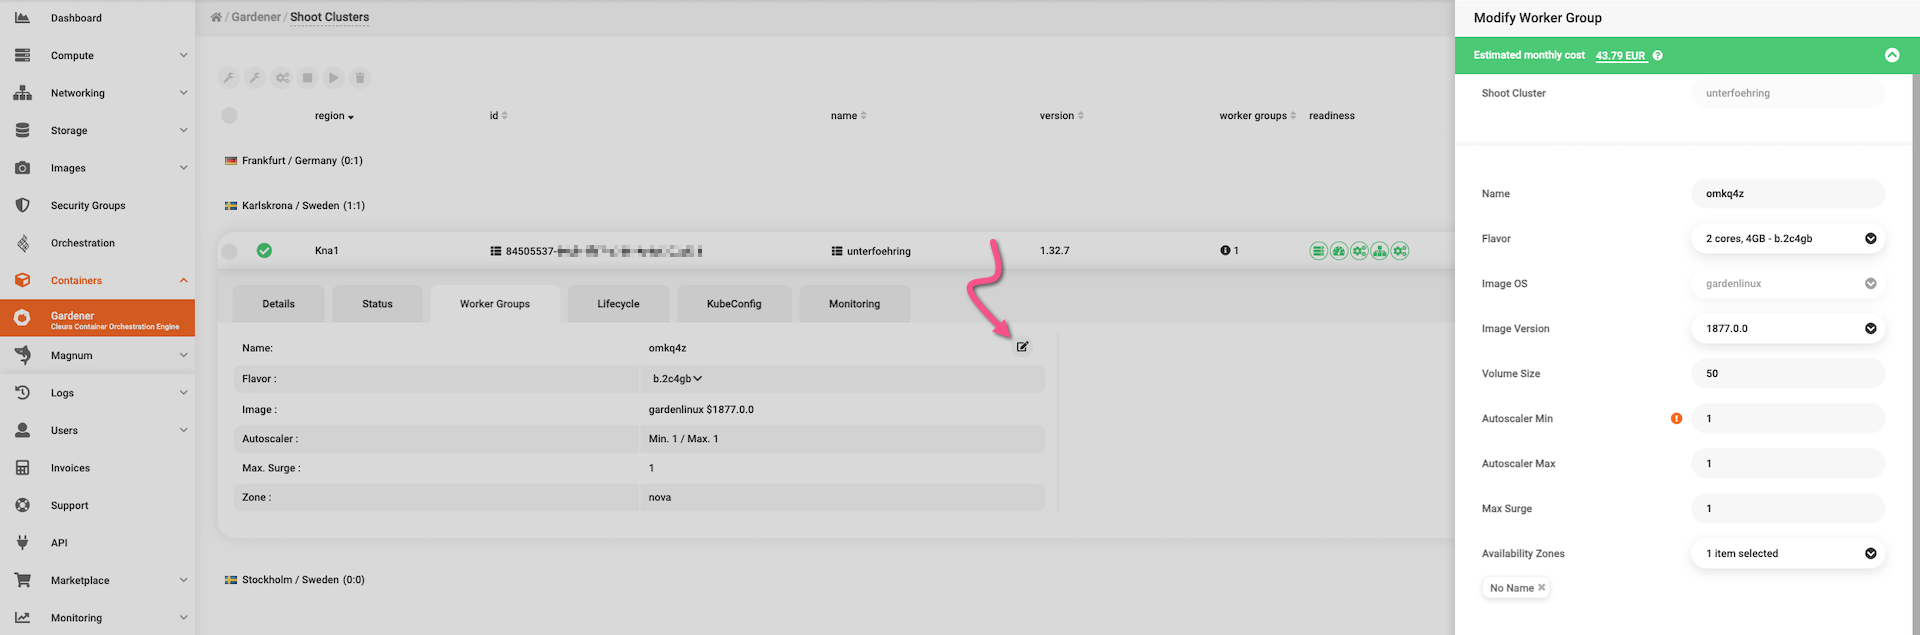The image size is (1920, 635).
Task: Click the green gauge readiness icon
Action: pyautogui.click(x=1338, y=251)
